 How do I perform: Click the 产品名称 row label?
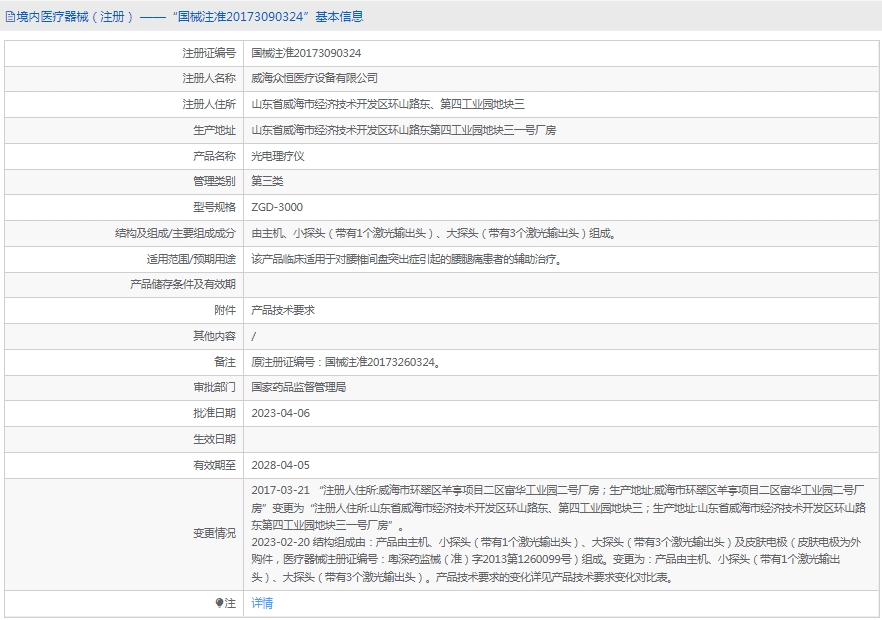click(x=214, y=156)
